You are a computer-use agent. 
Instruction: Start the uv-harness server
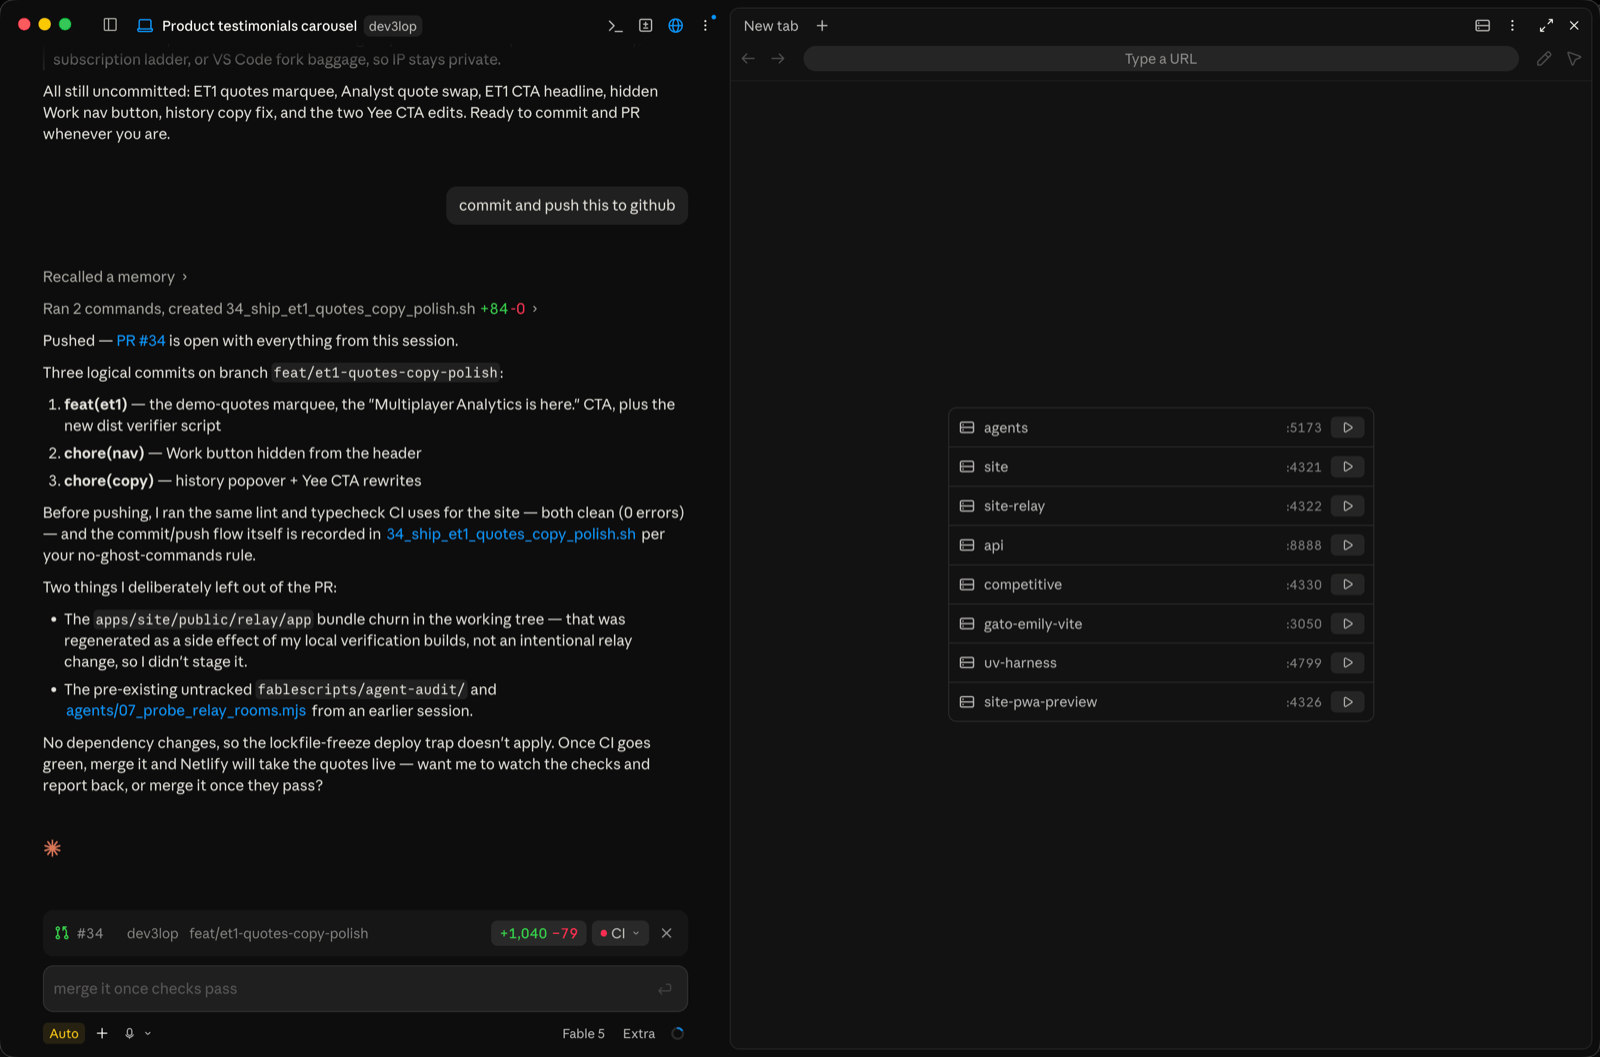coord(1347,662)
